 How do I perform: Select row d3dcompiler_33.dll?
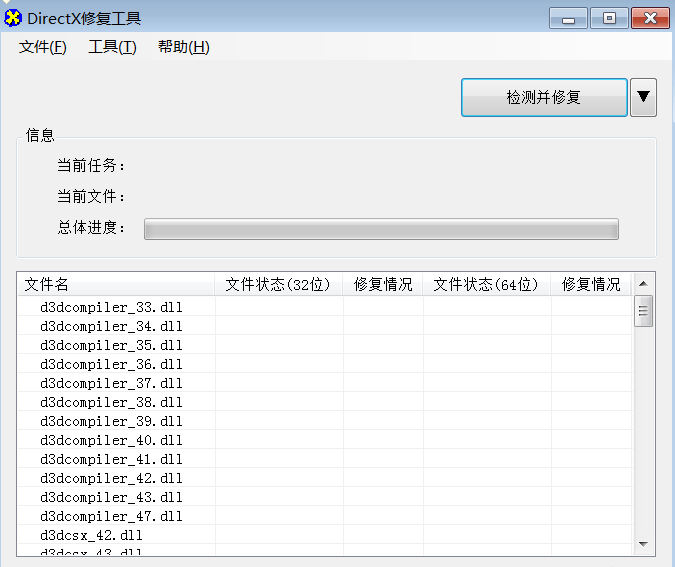point(325,307)
